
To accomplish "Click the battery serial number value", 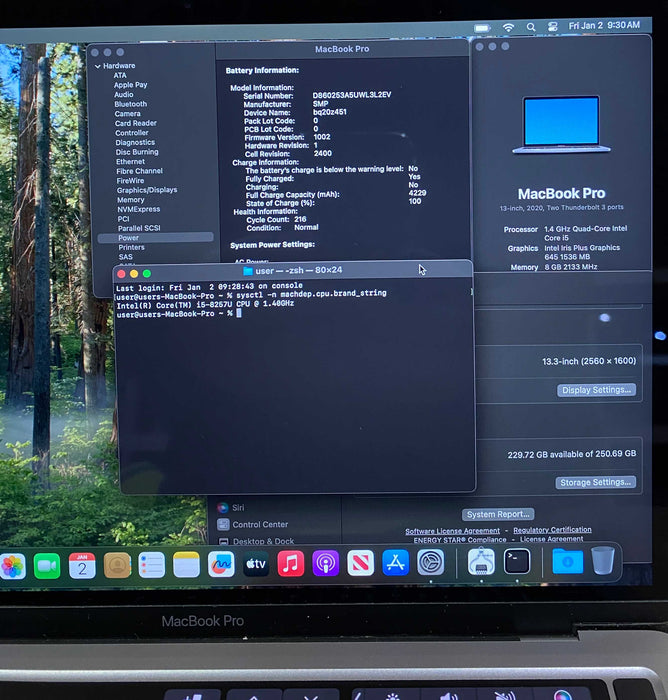I will 352,95.
